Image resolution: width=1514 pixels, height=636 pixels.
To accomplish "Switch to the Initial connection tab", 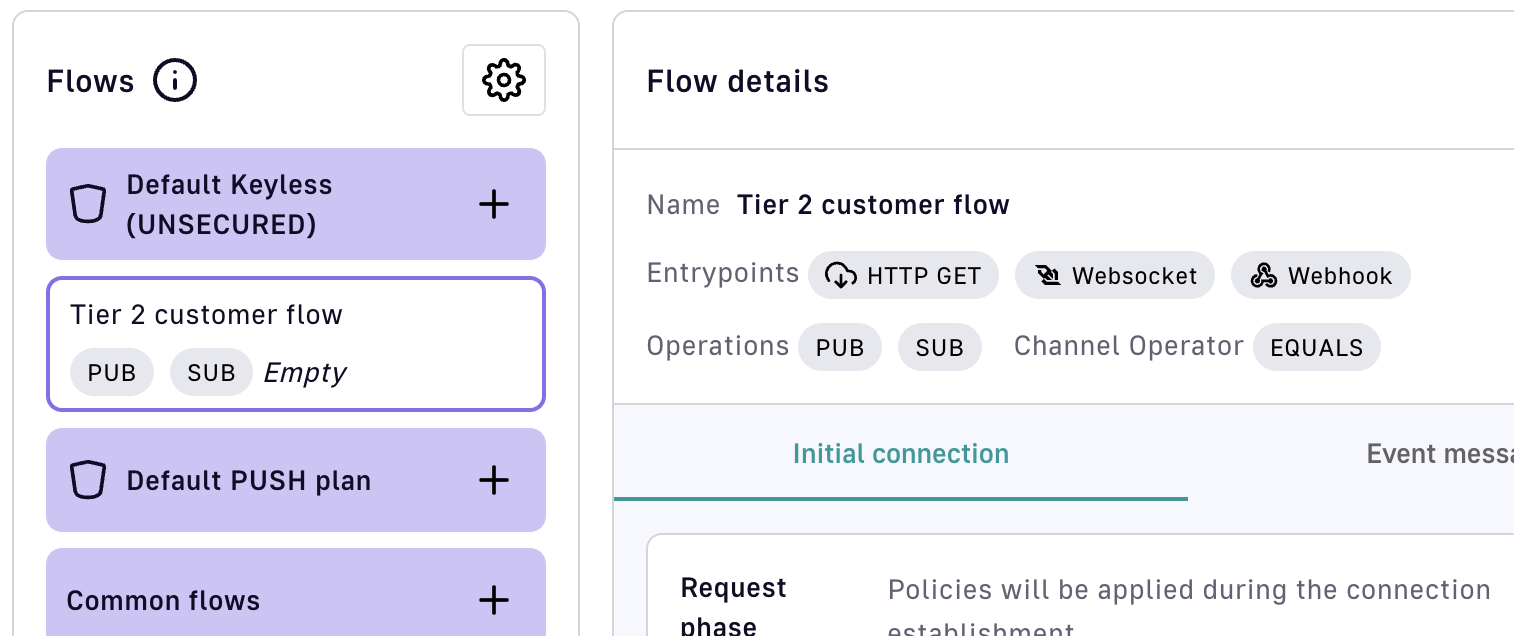I will pos(900,454).
